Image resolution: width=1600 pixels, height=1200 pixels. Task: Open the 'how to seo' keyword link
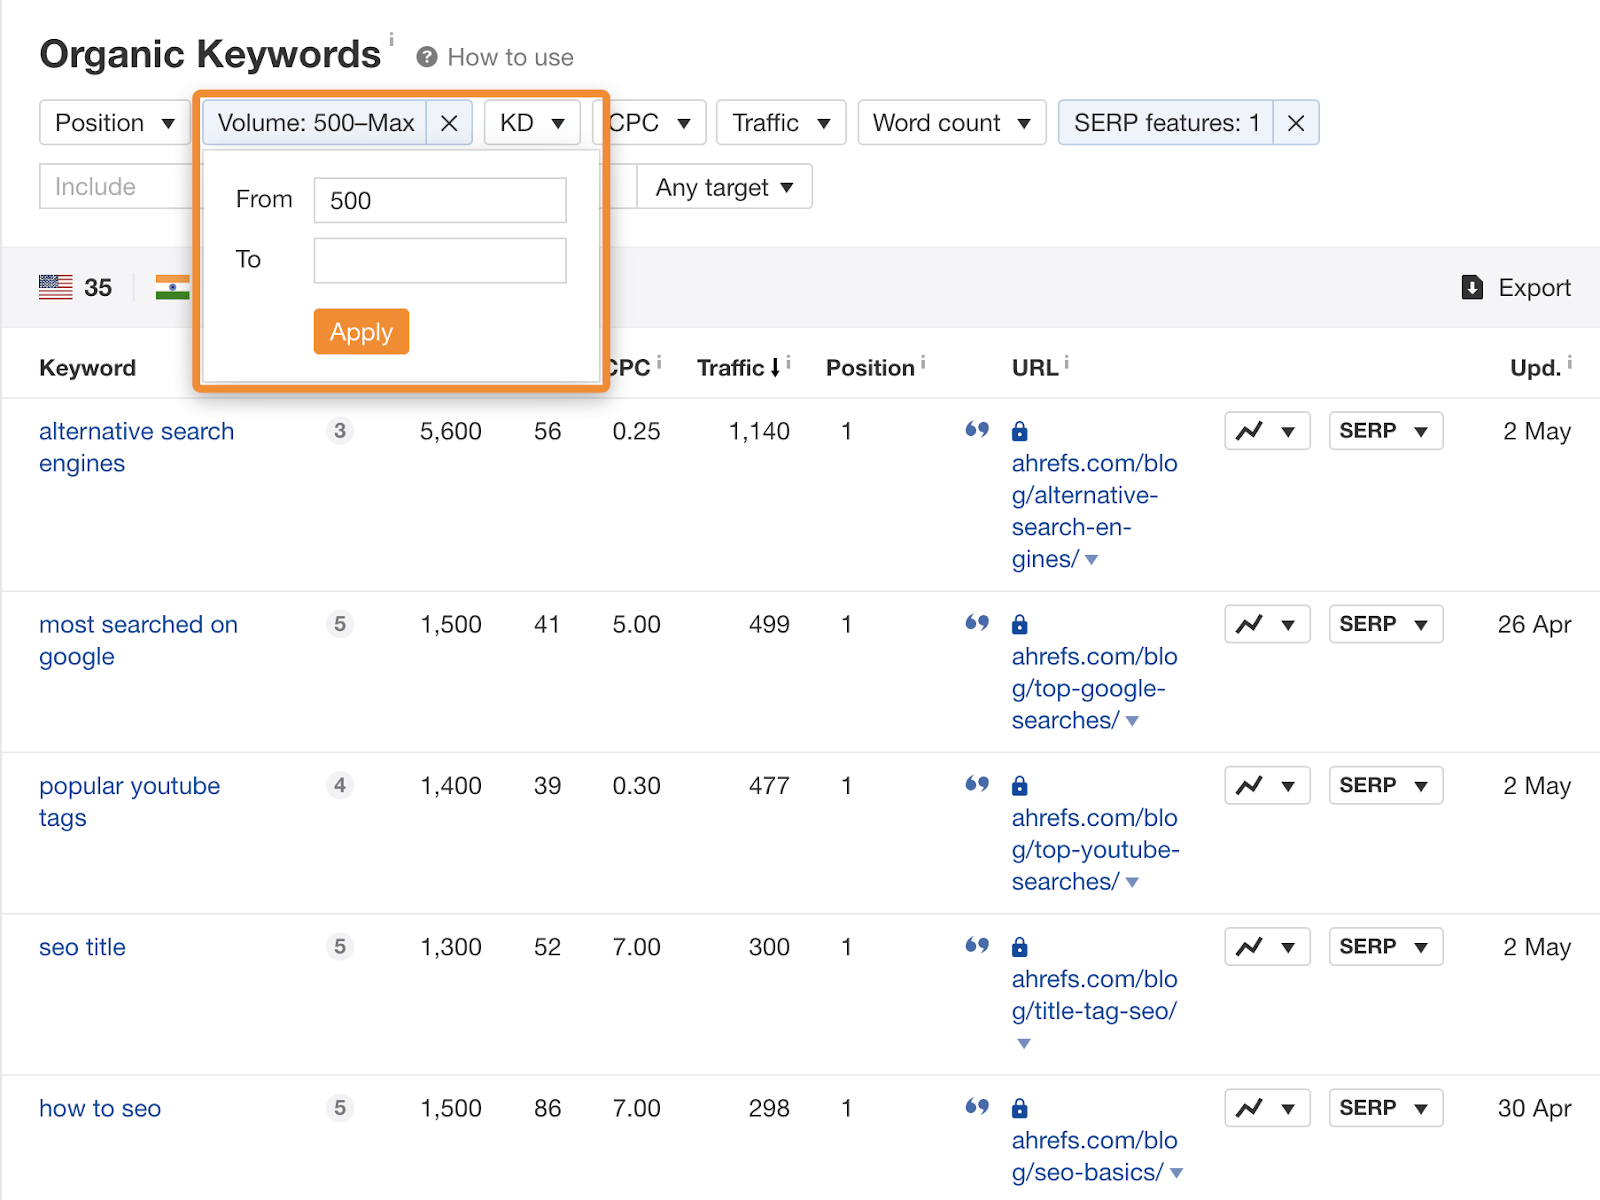(100, 1108)
